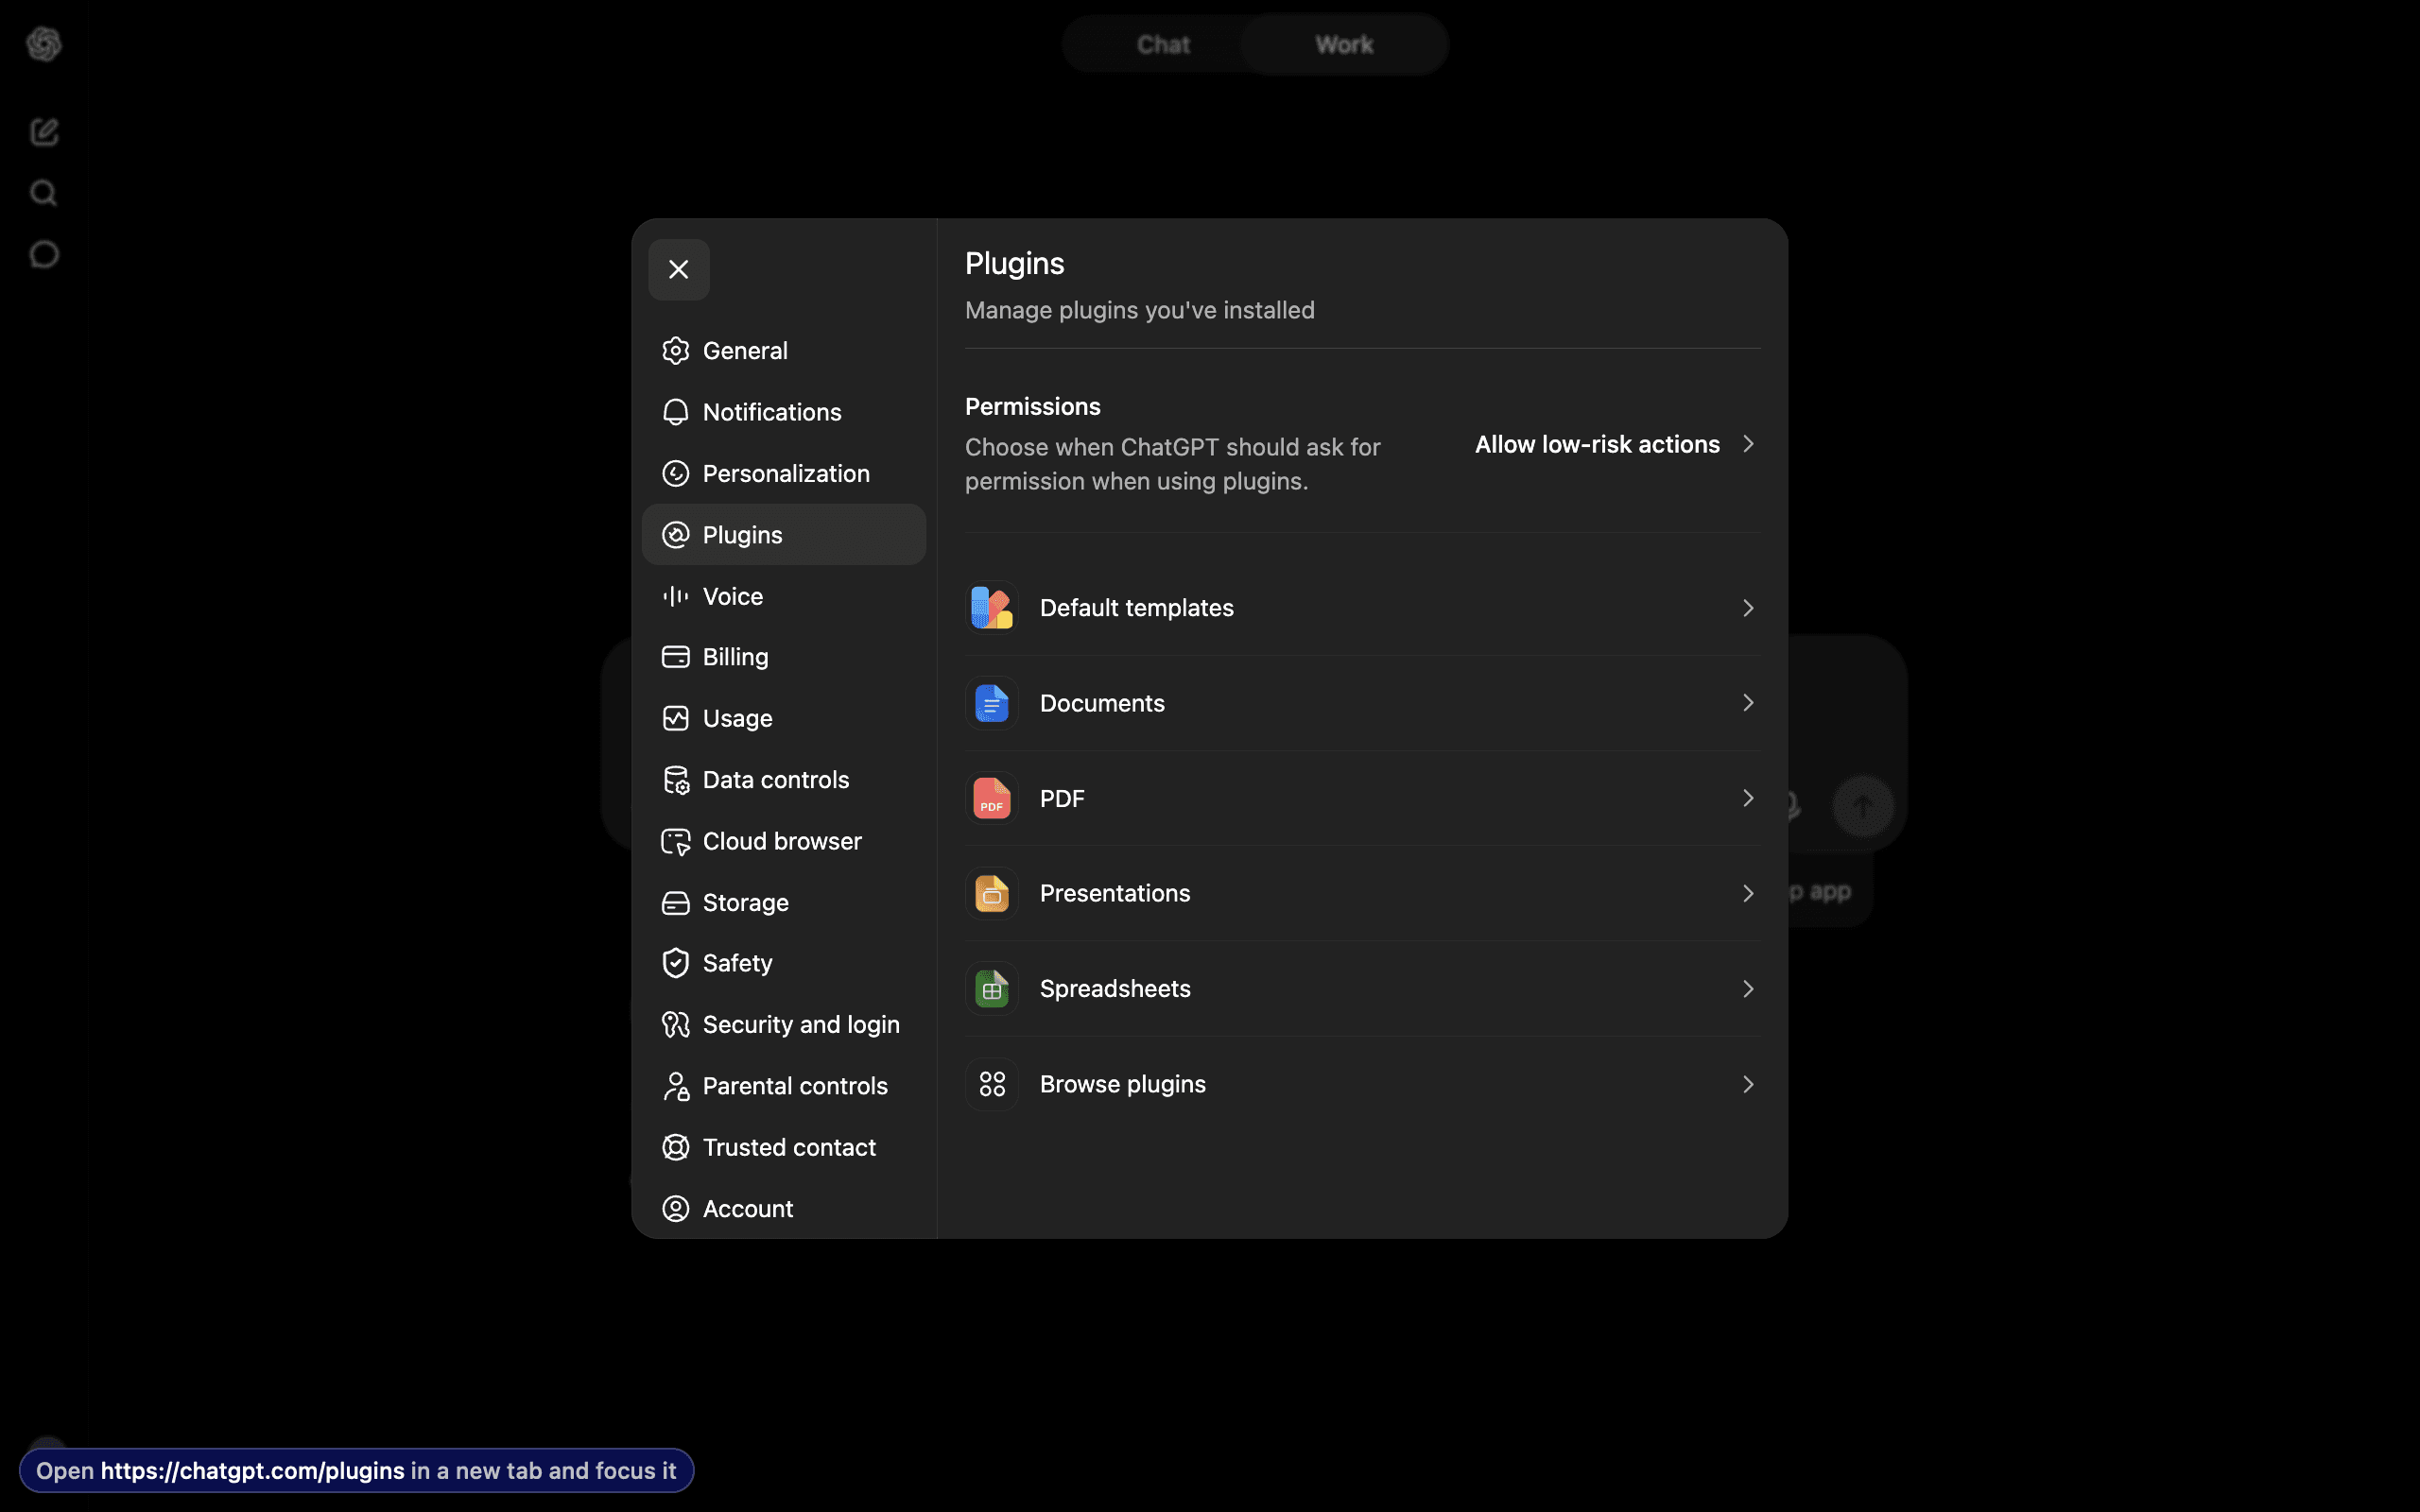This screenshot has width=2420, height=1512.
Task: Click the shield icon for Safety
Action: 676,963
